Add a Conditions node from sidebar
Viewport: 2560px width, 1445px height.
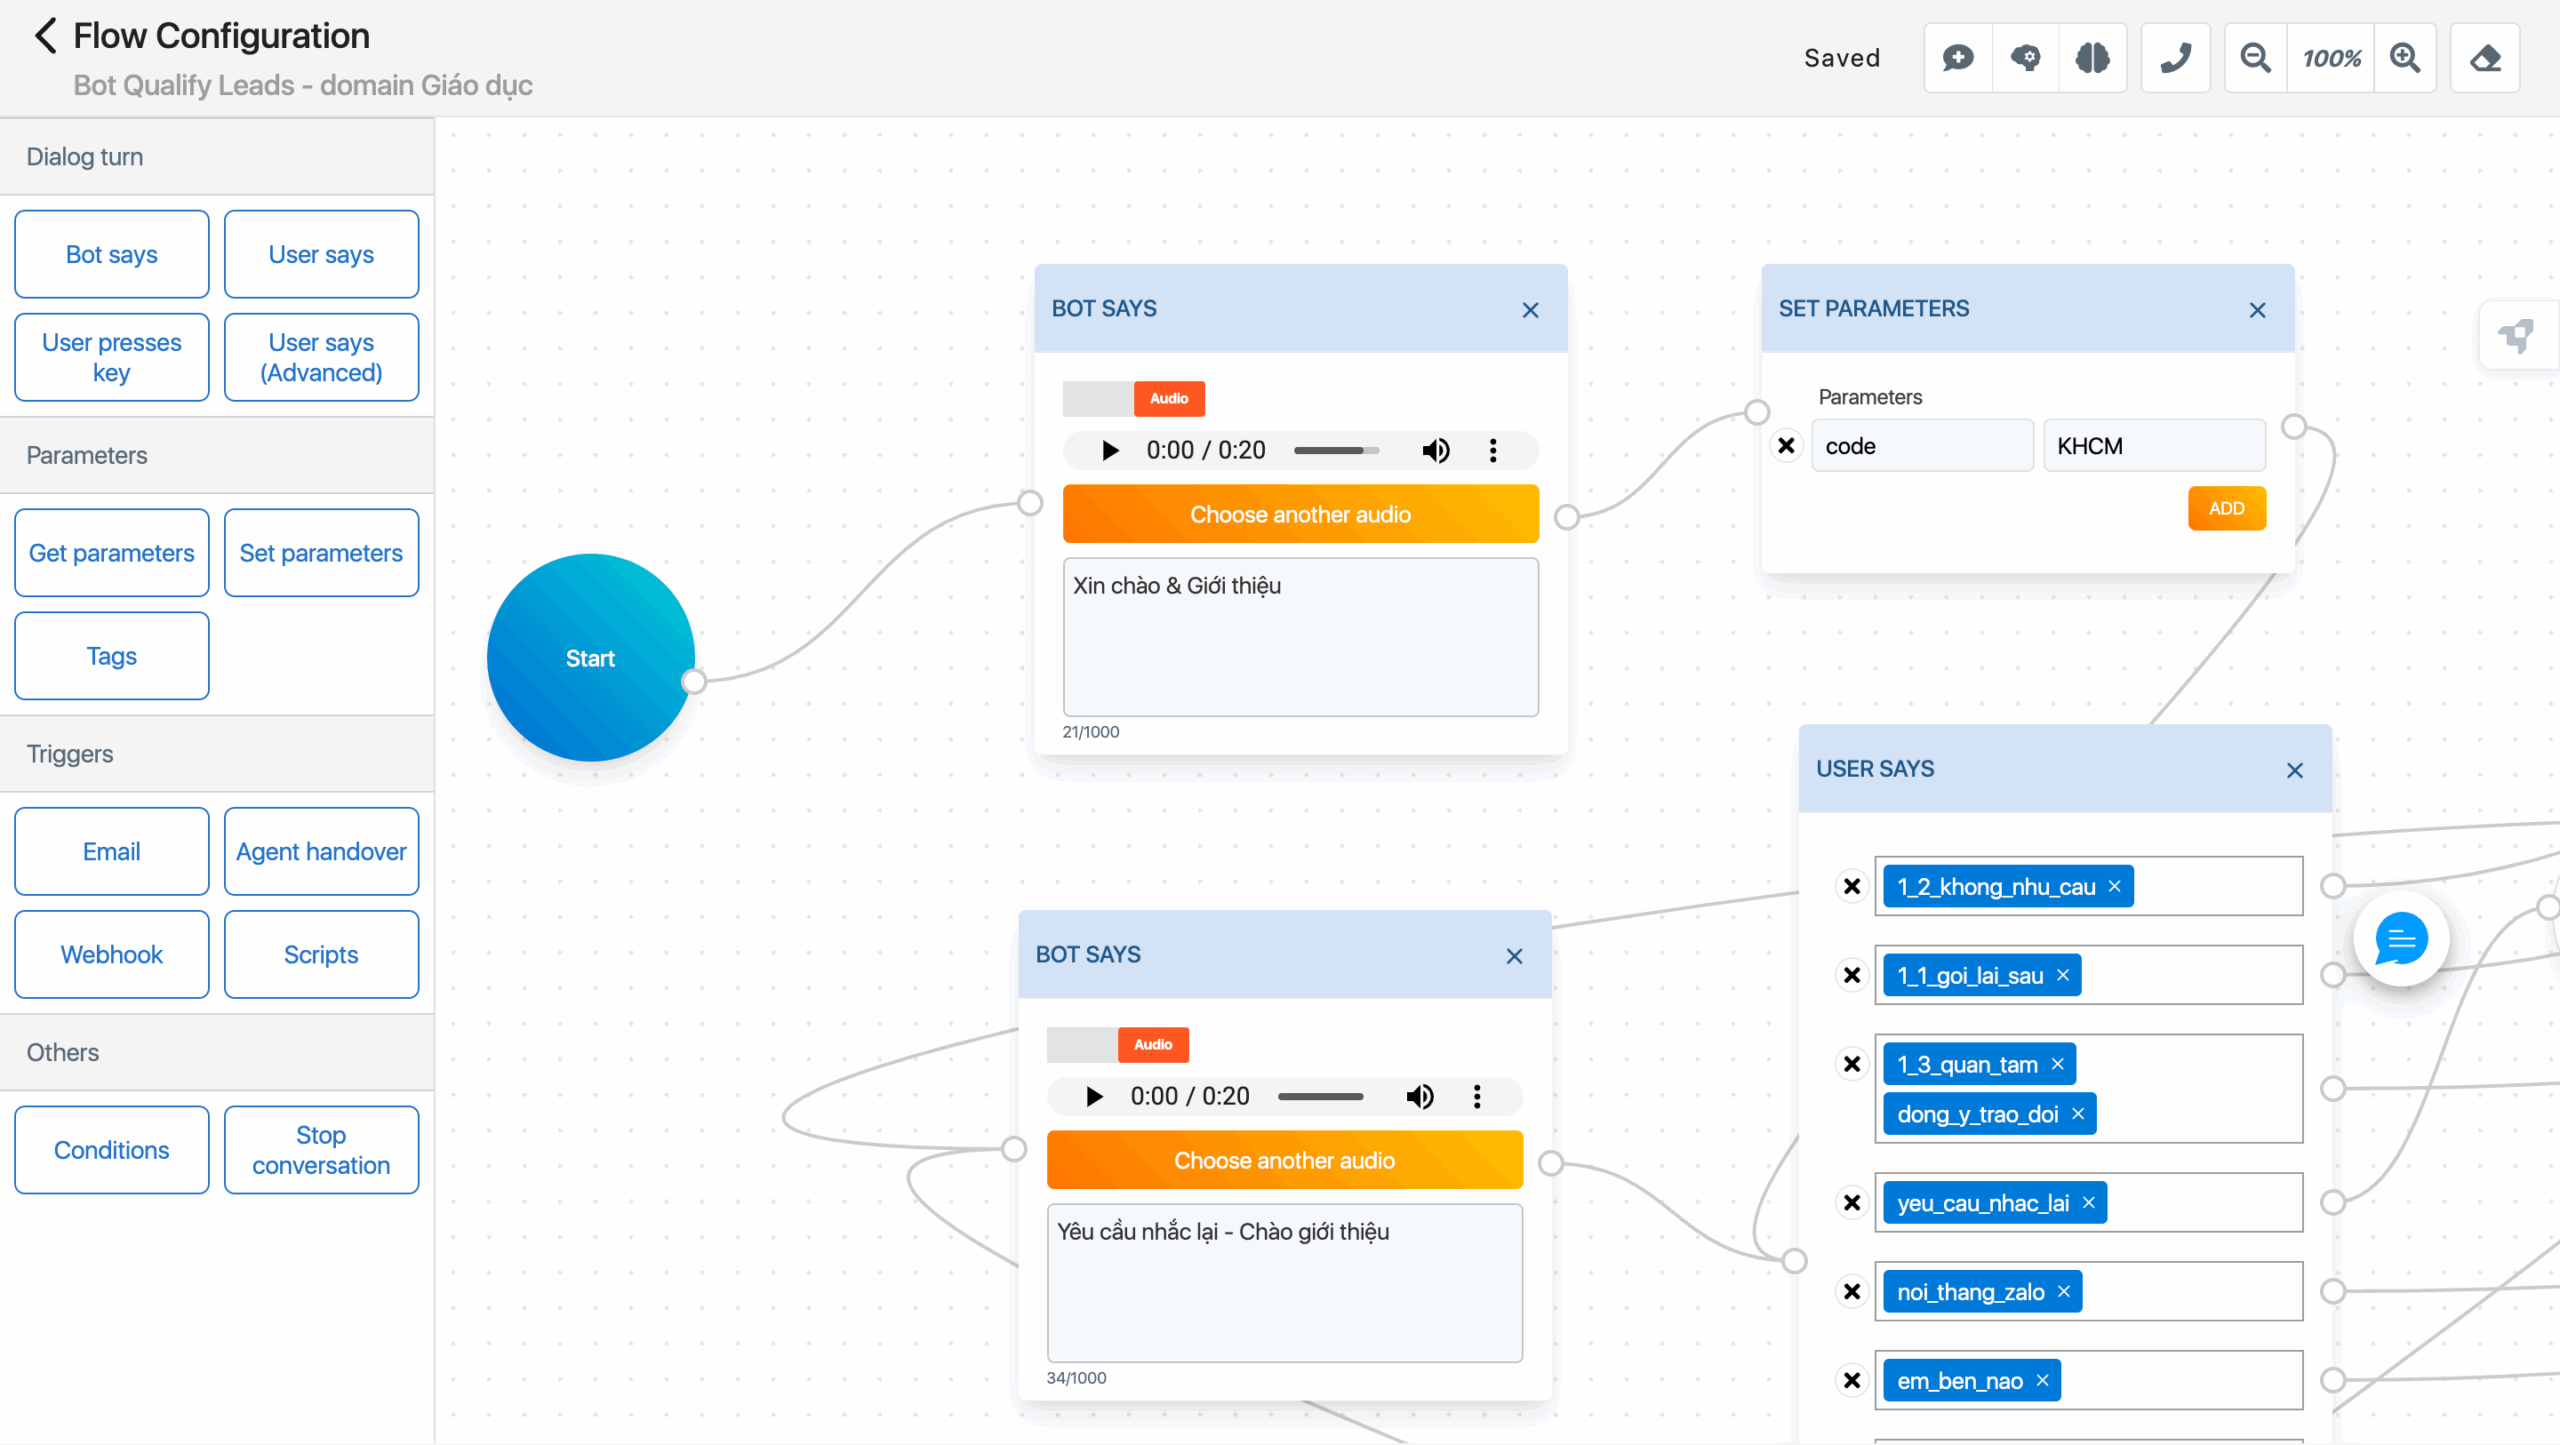pos(111,1150)
